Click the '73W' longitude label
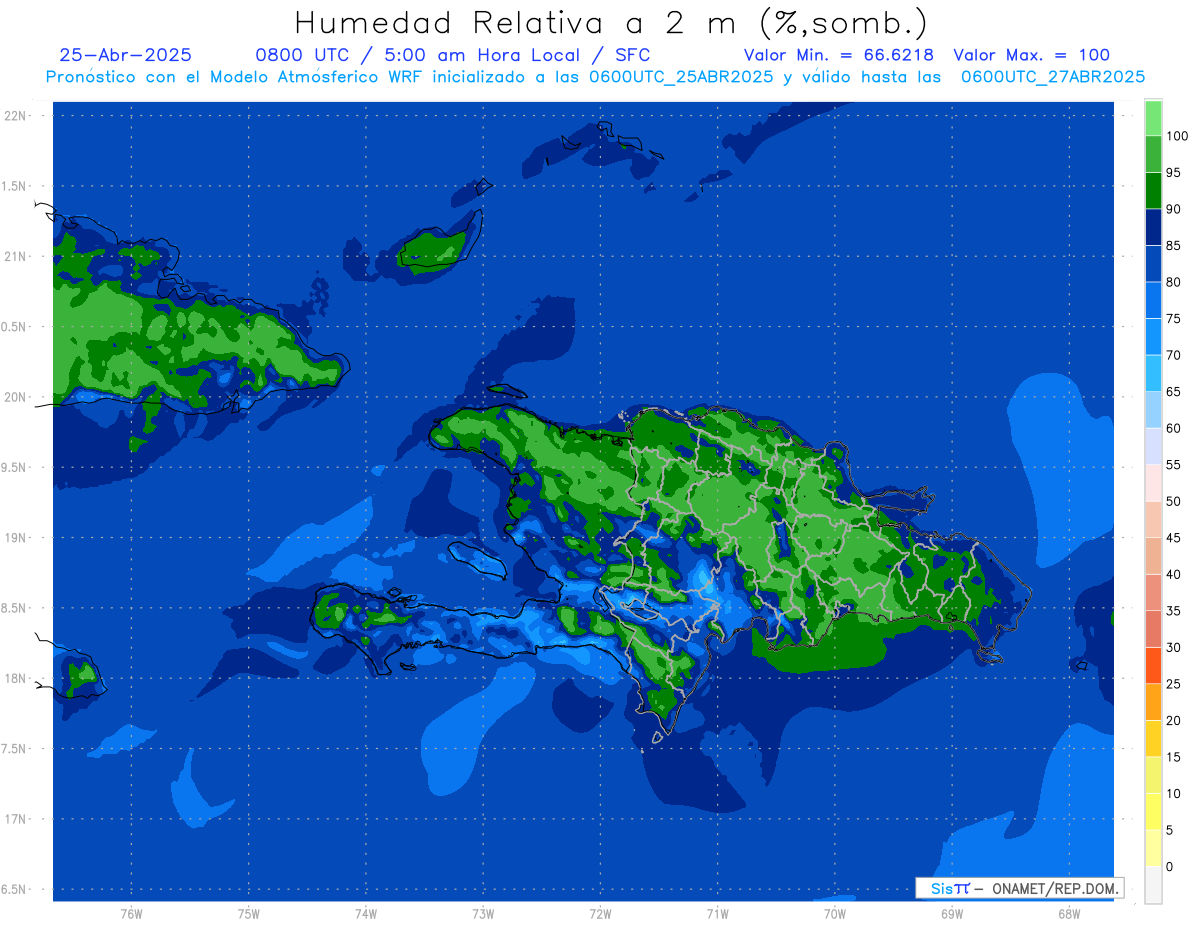 [x=483, y=912]
